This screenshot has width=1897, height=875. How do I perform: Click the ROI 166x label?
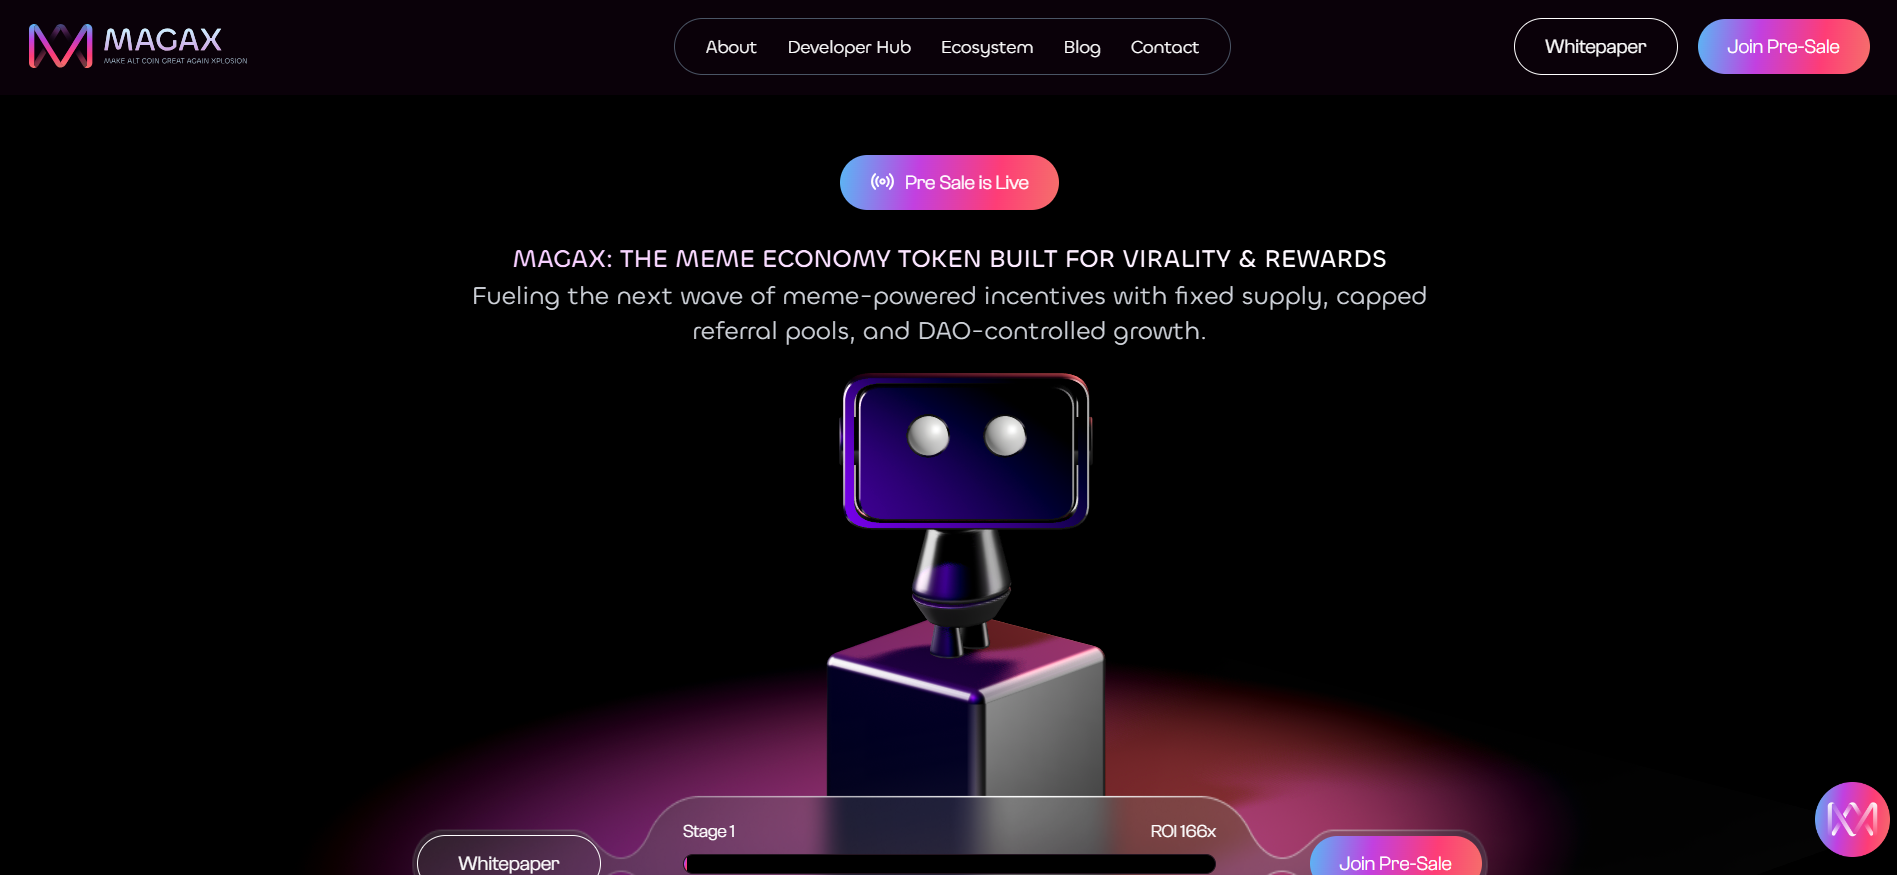(x=1183, y=831)
